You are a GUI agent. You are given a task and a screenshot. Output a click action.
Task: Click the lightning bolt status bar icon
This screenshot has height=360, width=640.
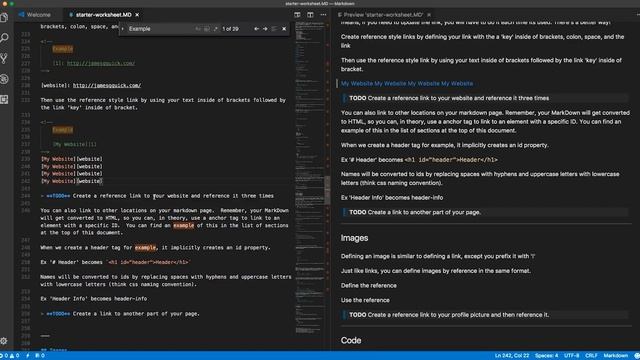click(27, 356)
